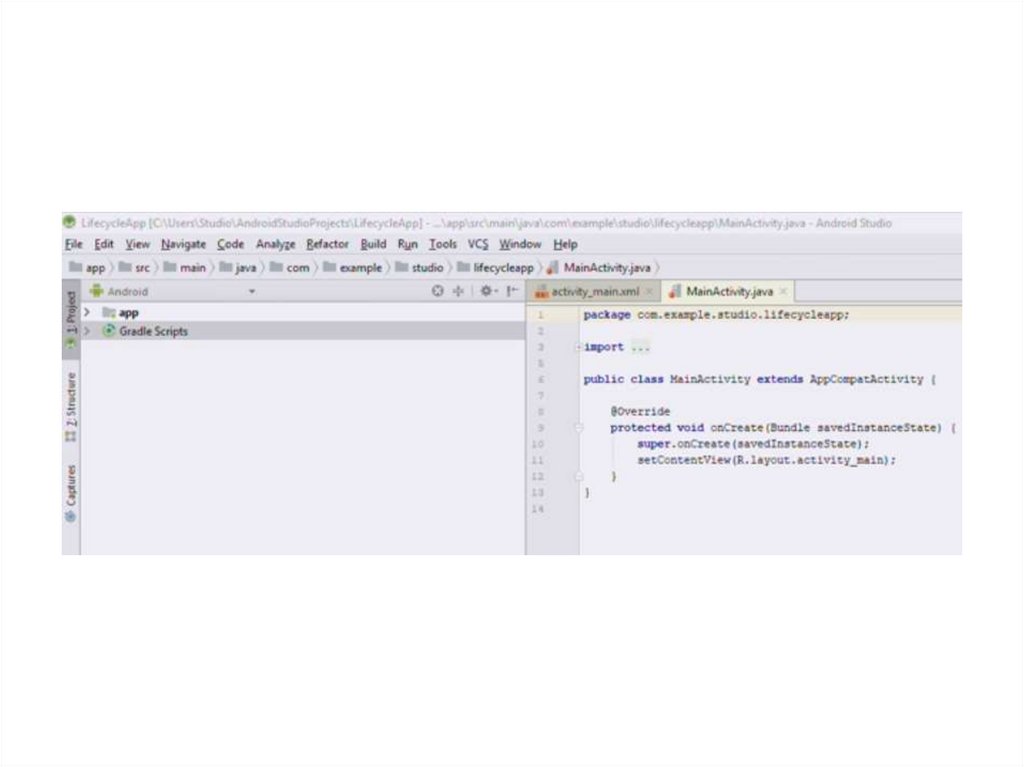Open the Code menu

click(x=231, y=244)
